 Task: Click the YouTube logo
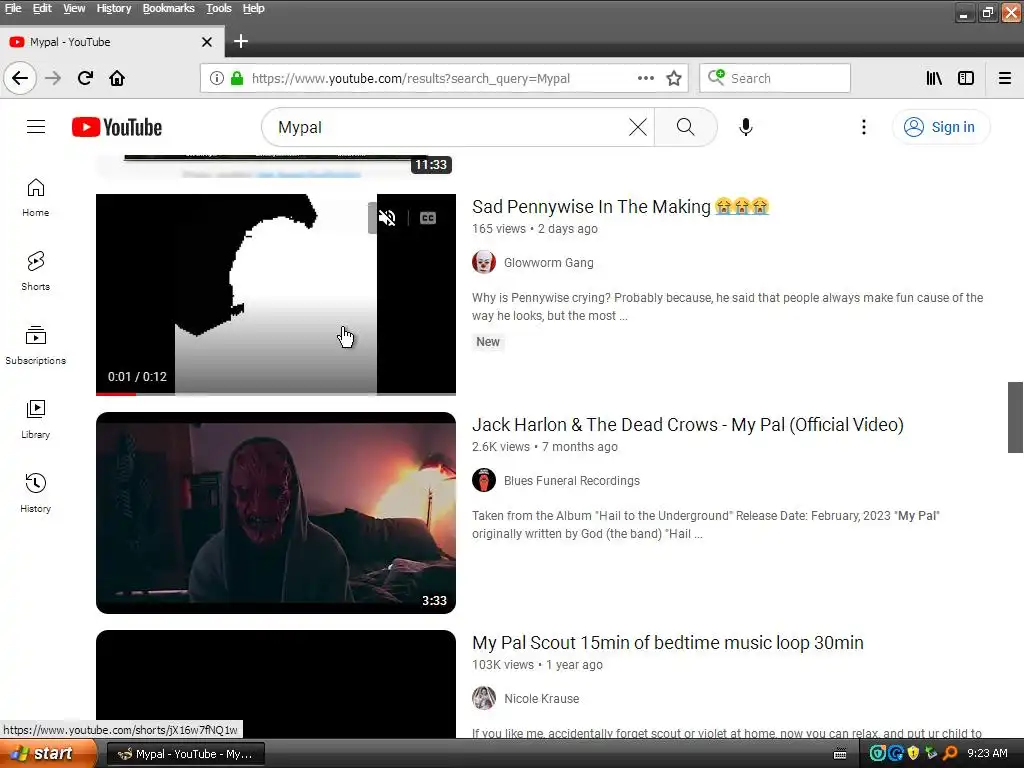[117, 127]
